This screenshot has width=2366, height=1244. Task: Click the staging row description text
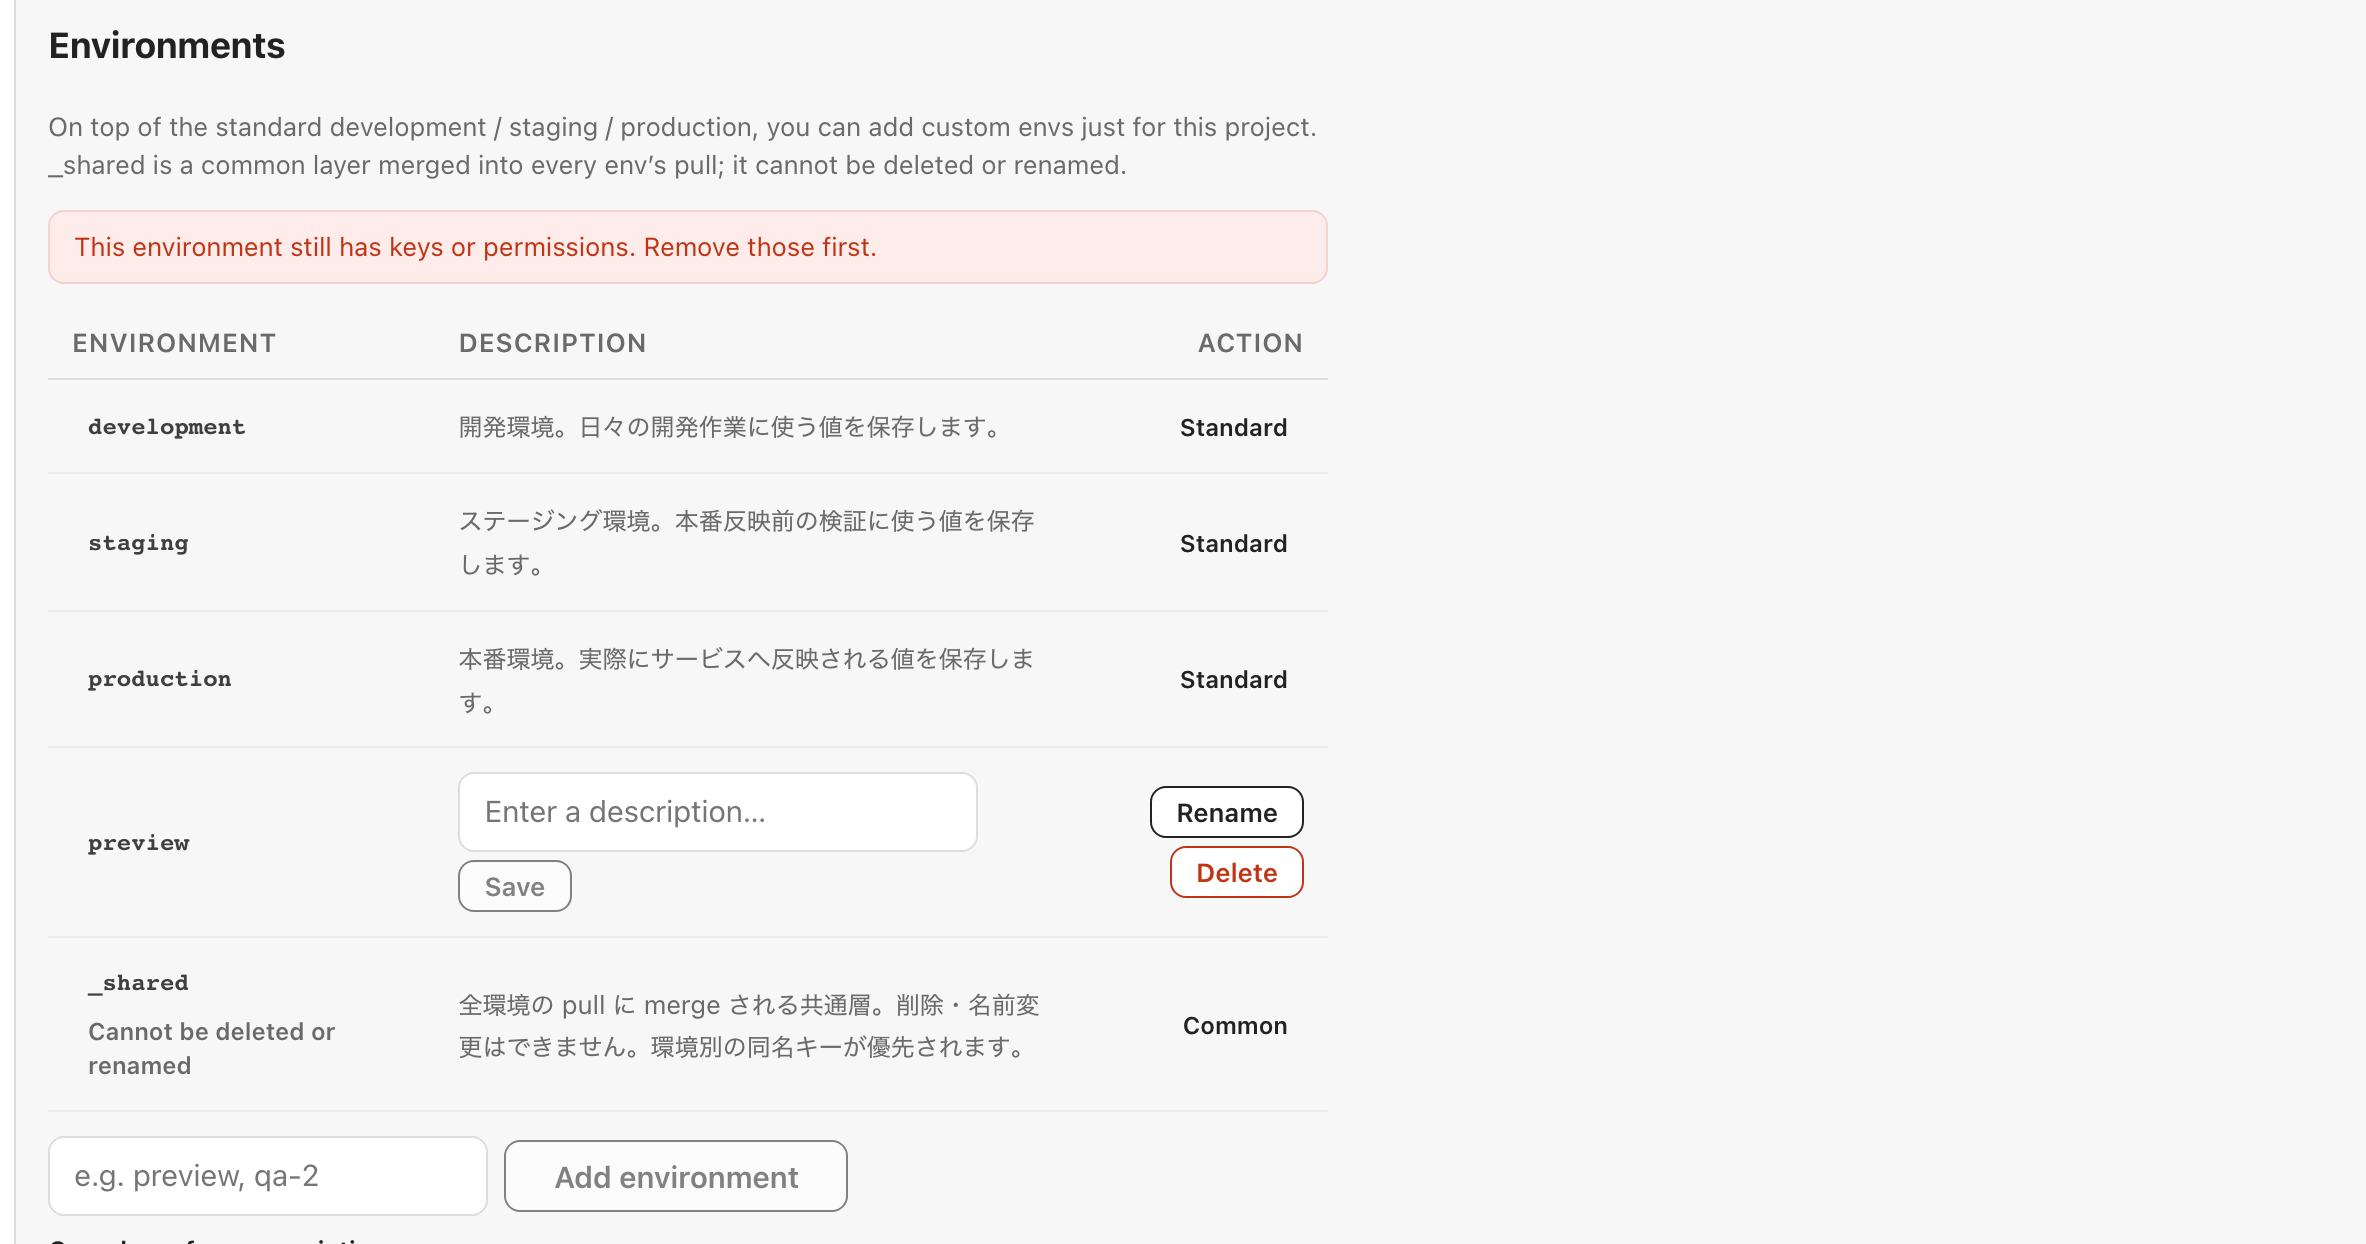tap(746, 543)
